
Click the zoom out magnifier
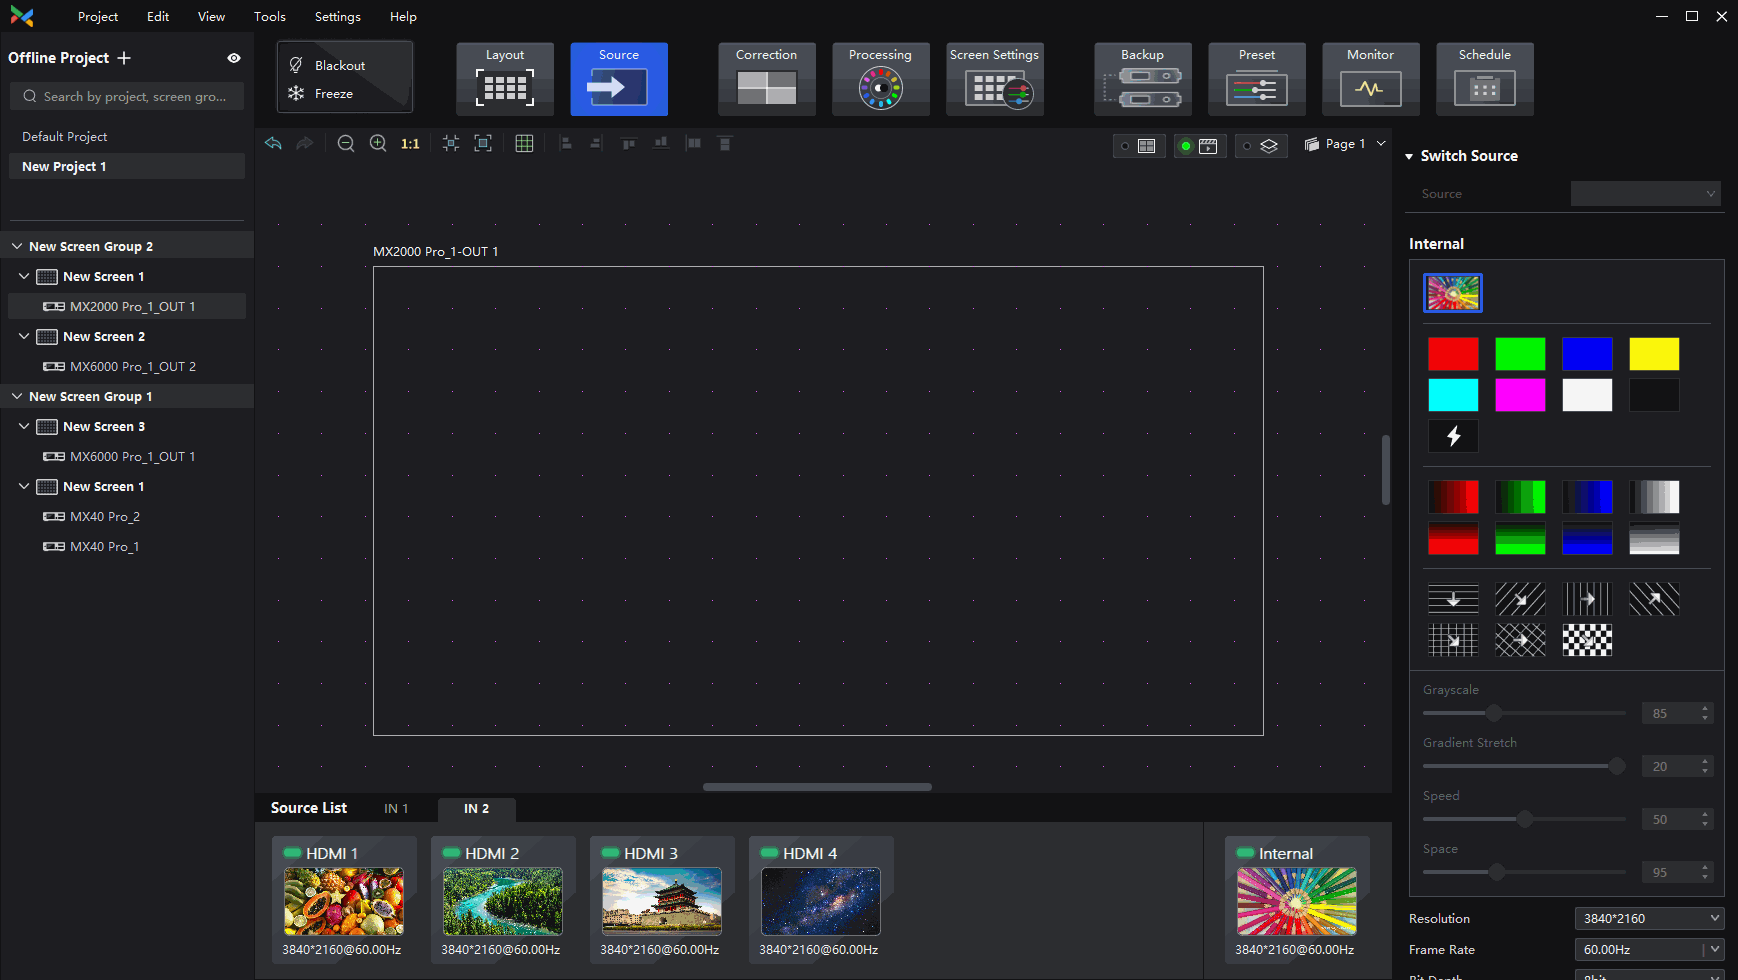click(x=346, y=144)
